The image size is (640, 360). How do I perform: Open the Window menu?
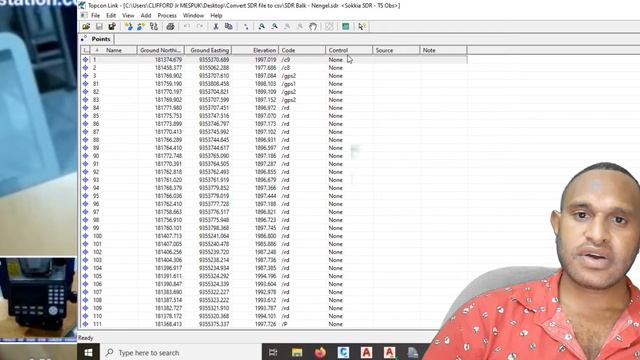[193, 16]
